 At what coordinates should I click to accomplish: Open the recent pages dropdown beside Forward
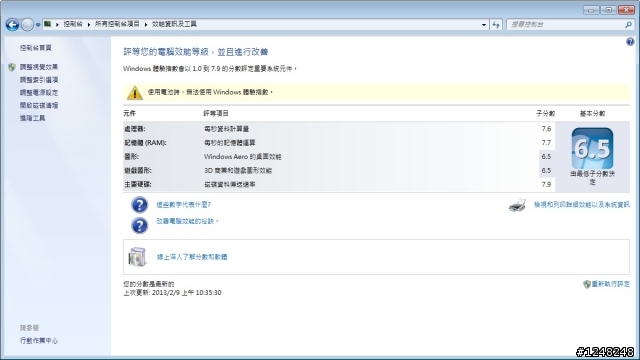click(38, 25)
